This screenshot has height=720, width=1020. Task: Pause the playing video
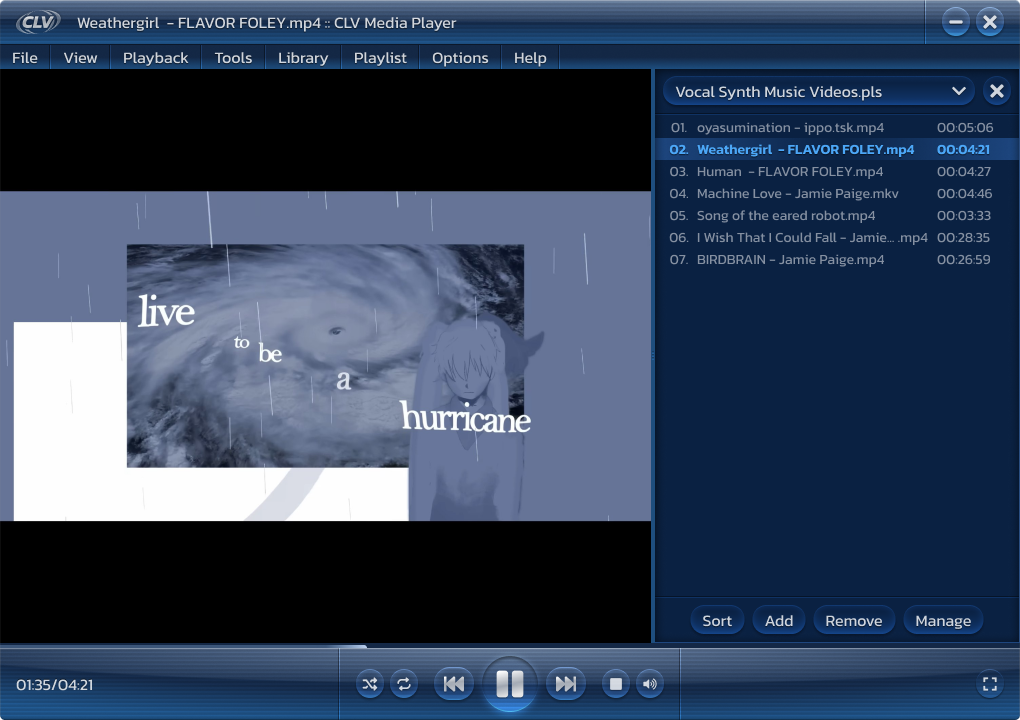click(x=509, y=684)
